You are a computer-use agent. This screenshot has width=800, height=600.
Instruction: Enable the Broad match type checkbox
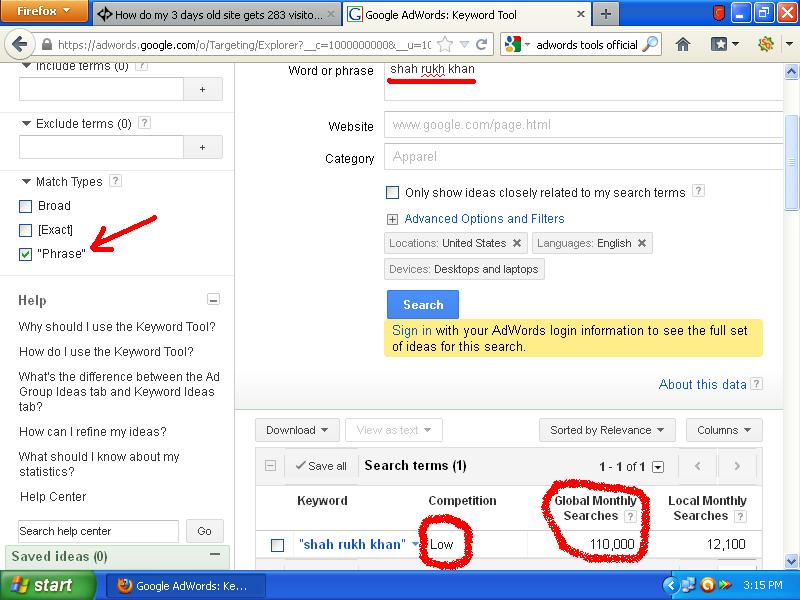[26, 206]
